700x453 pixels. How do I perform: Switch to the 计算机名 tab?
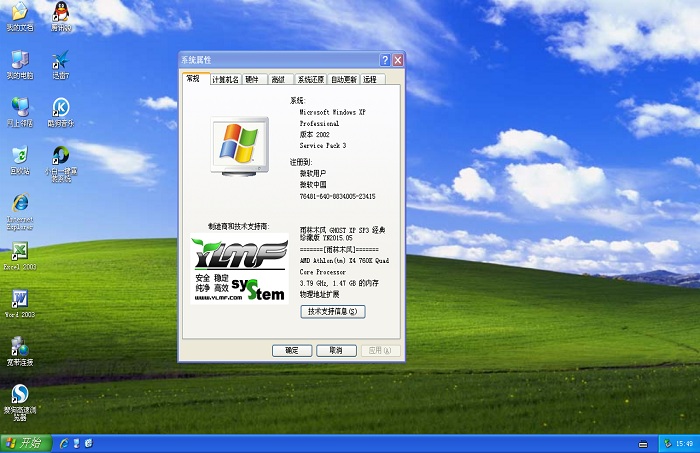pyautogui.click(x=225, y=79)
